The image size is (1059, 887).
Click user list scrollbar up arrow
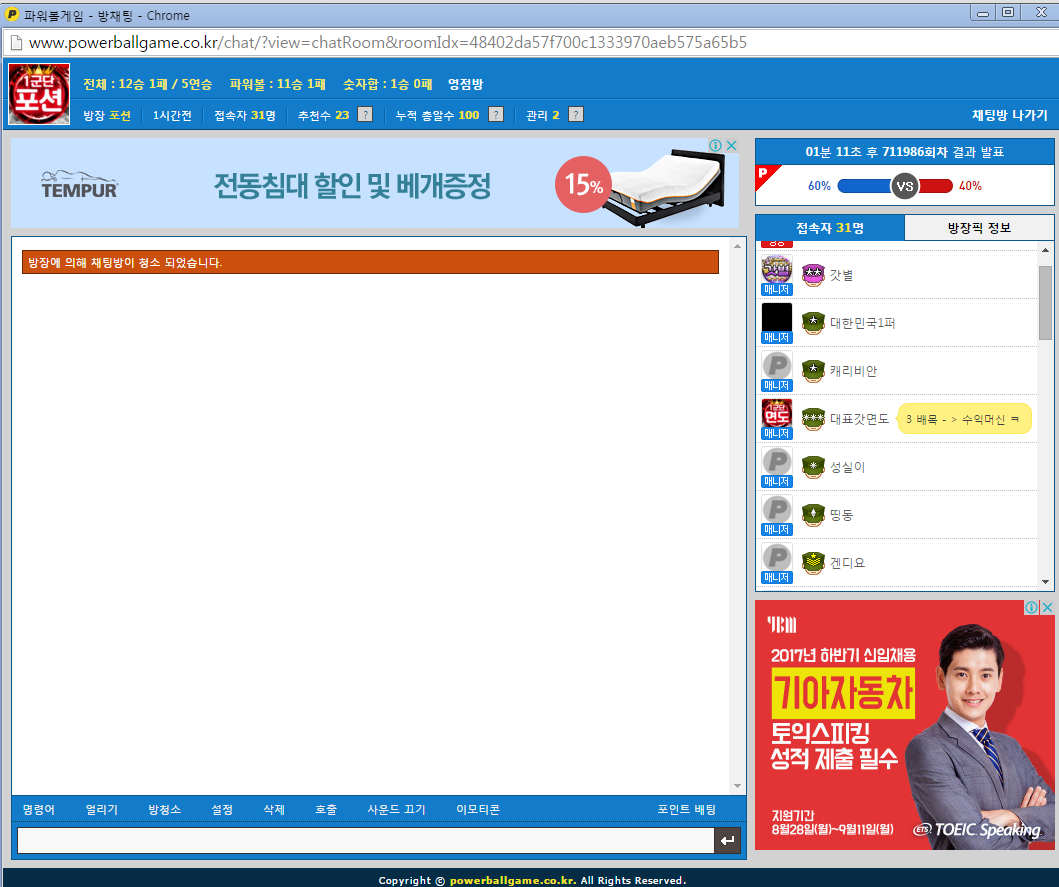[x=1045, y=250]
